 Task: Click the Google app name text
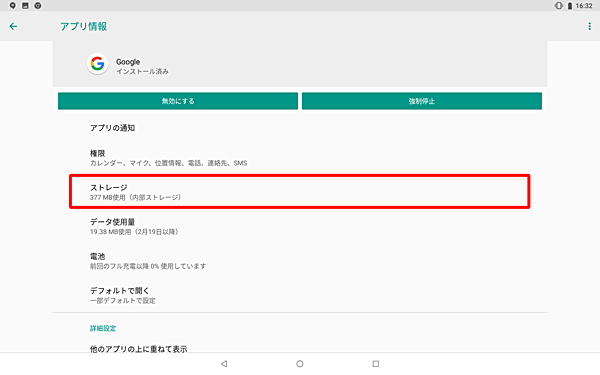point(128,62)
